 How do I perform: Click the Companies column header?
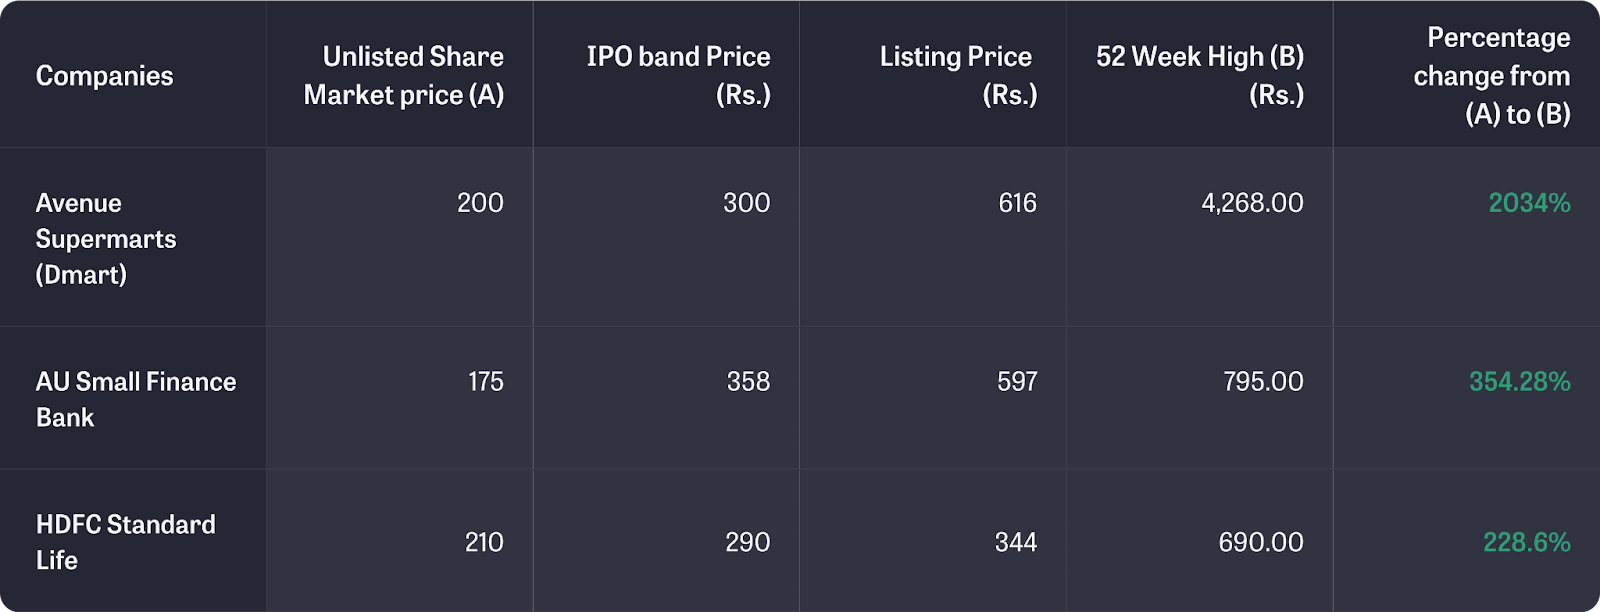tap(104, 76)
